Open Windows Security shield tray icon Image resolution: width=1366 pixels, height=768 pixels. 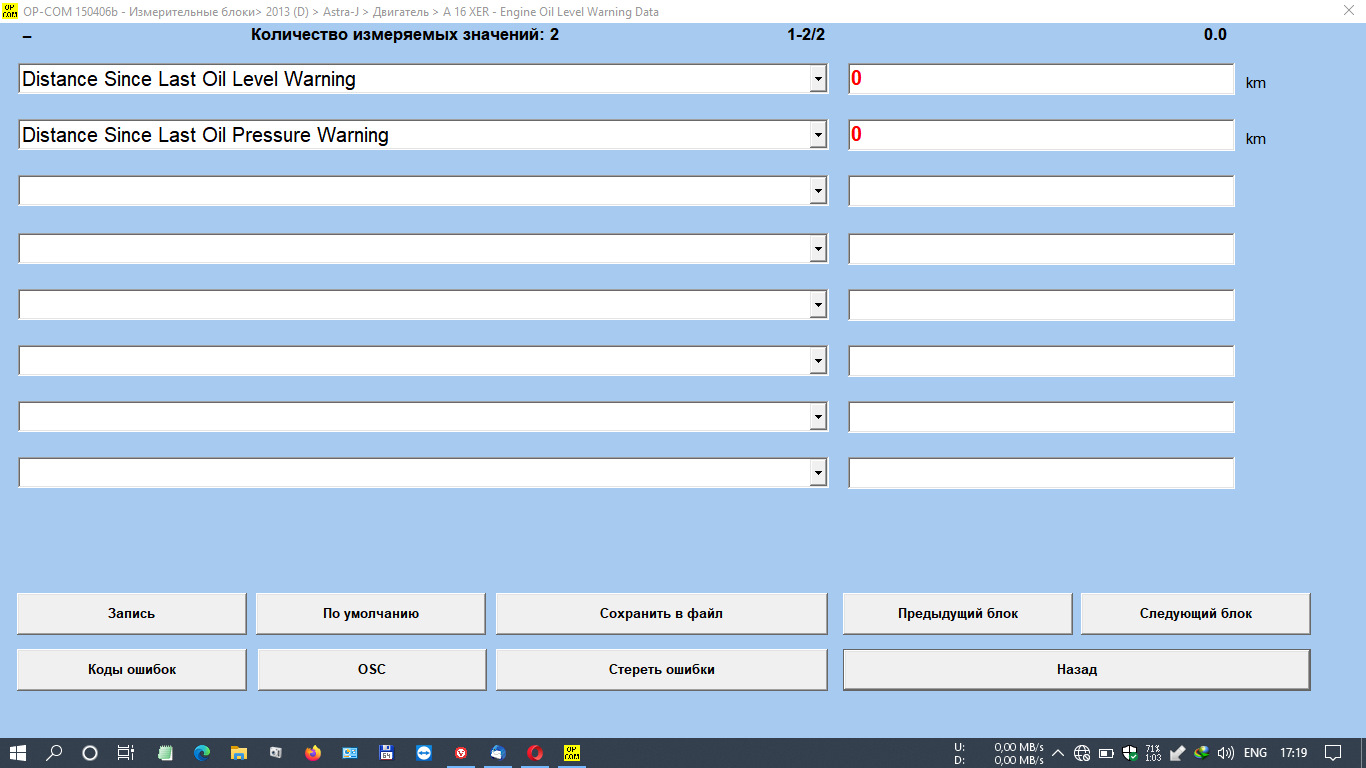coord(1130,753)
